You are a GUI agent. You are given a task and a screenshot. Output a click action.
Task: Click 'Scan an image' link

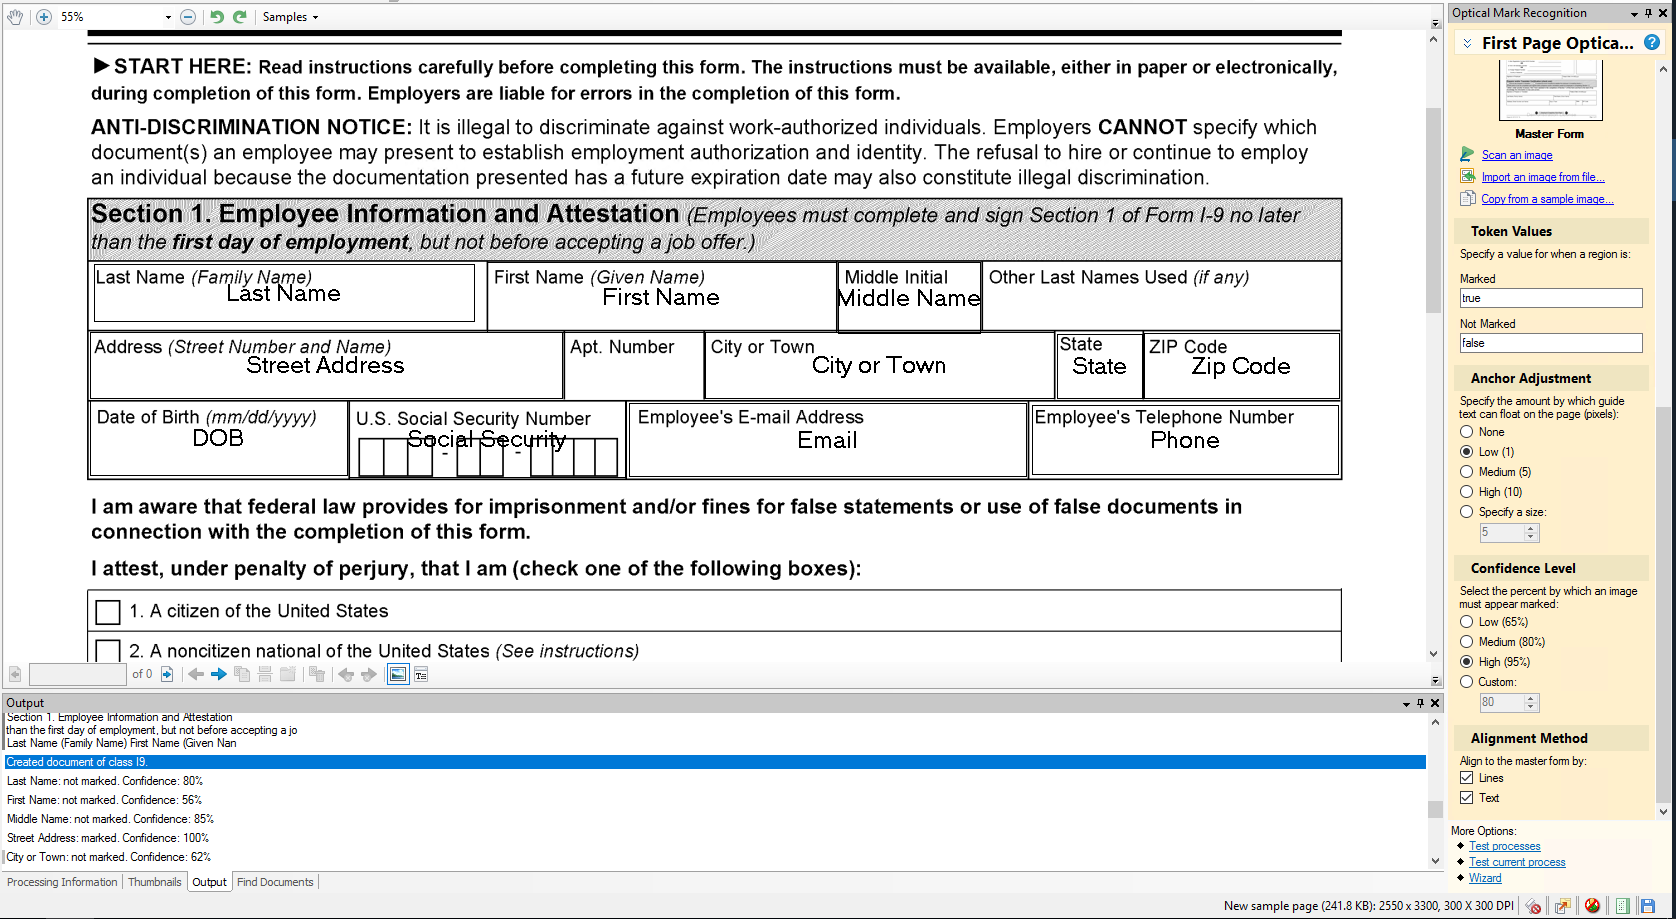[1517, 155]
